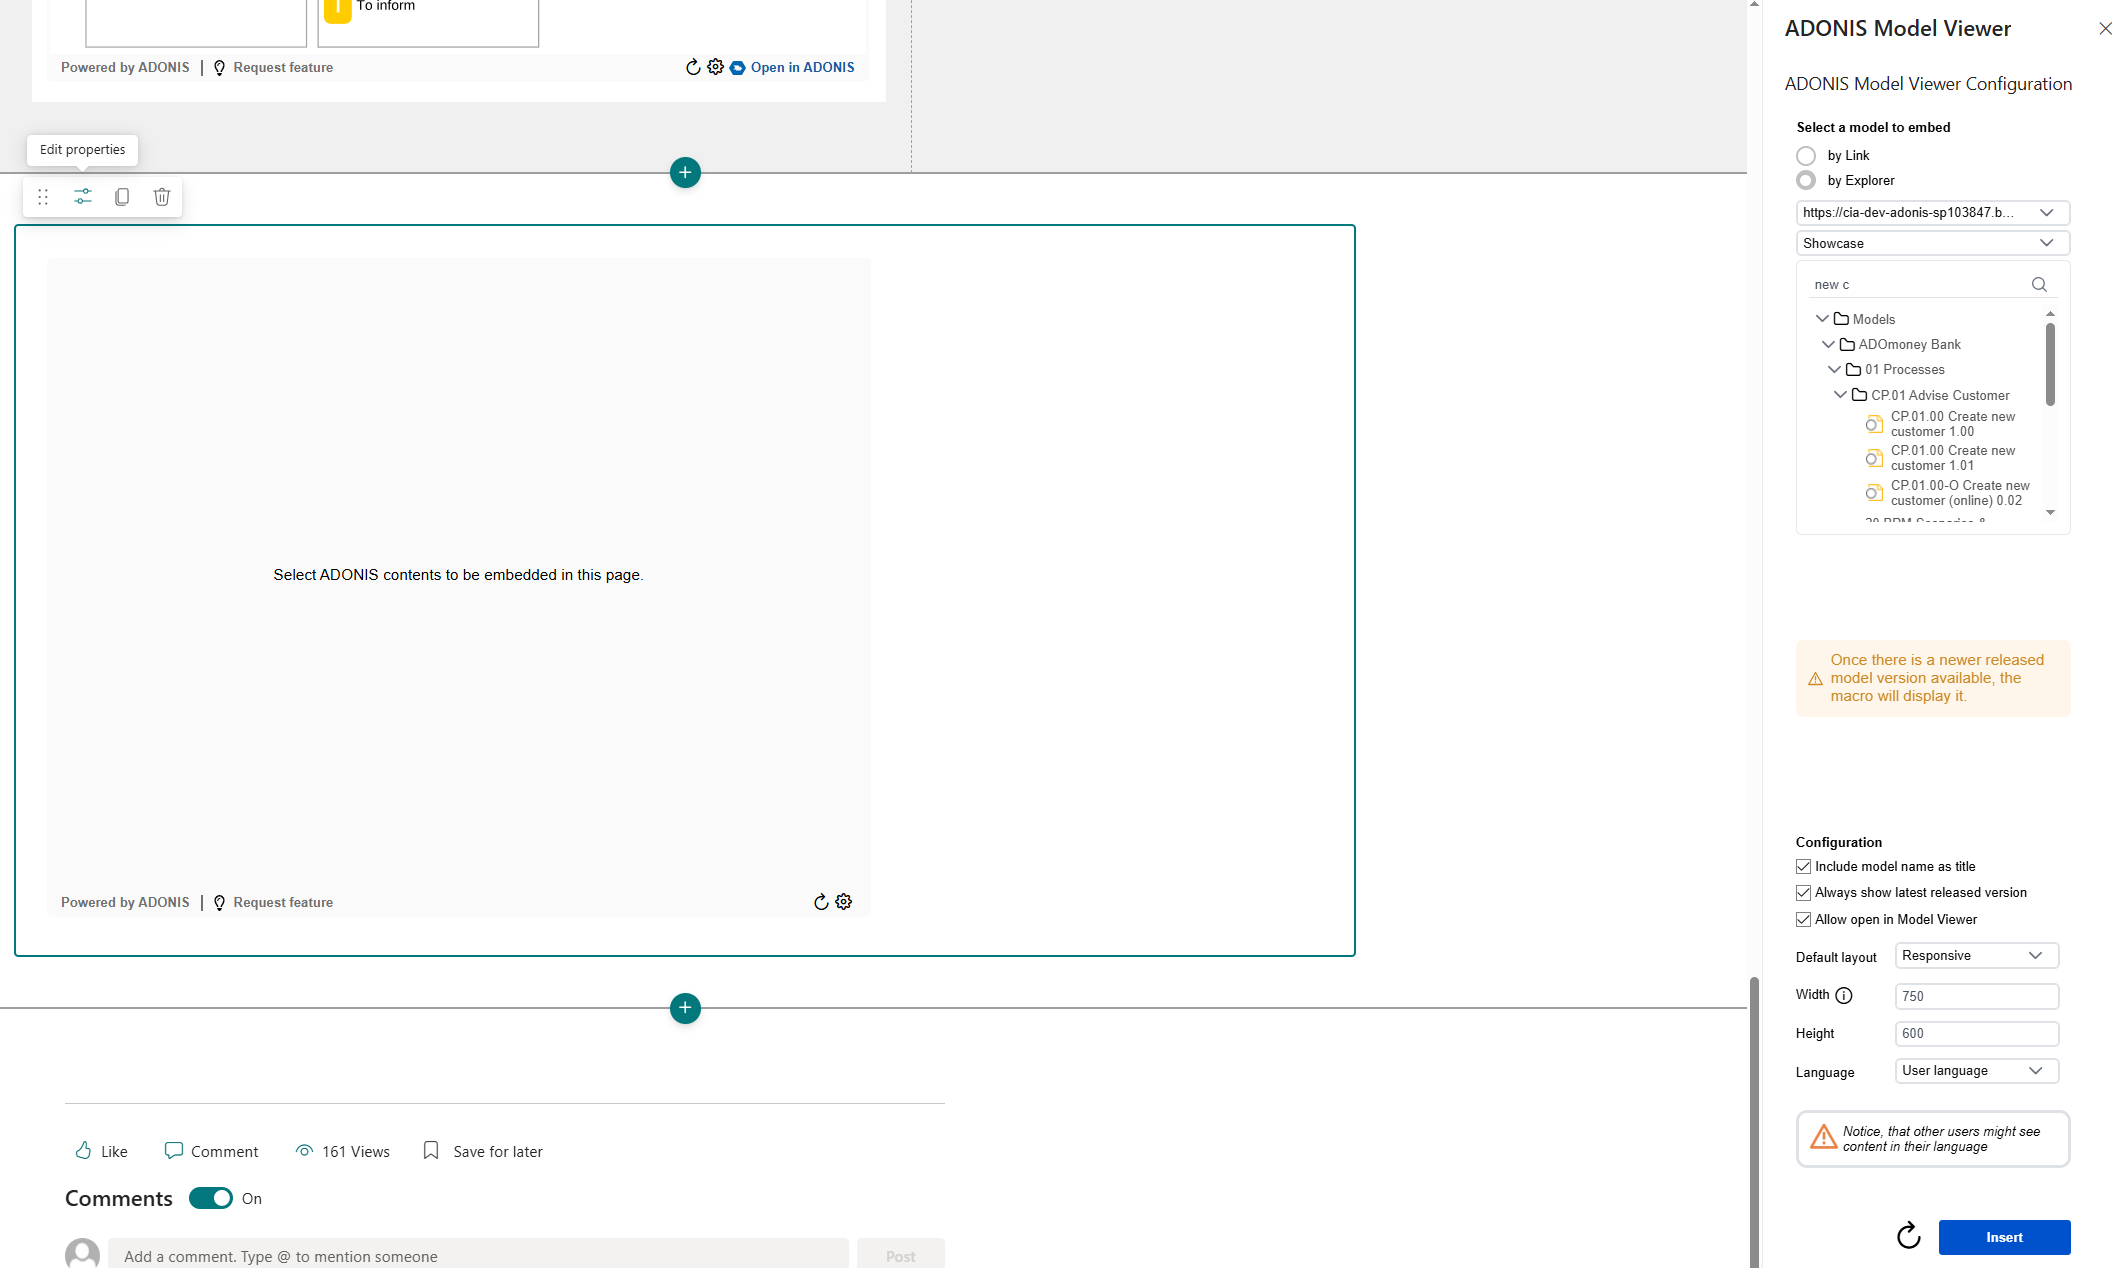2127x1268 pixels.
Task: Click the refresh icon beside Insert
Action: point(1909,1237)
